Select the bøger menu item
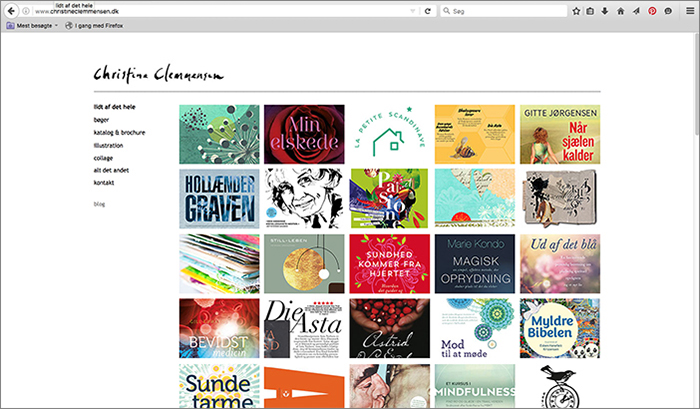700x409 pixels. [x=101, y=120]
